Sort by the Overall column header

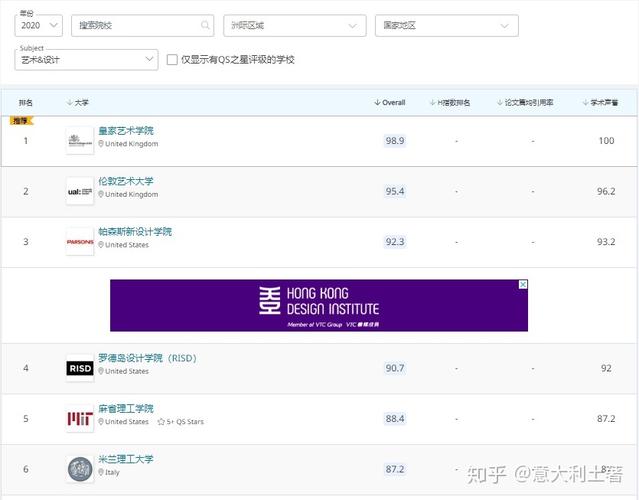[390, 102]
